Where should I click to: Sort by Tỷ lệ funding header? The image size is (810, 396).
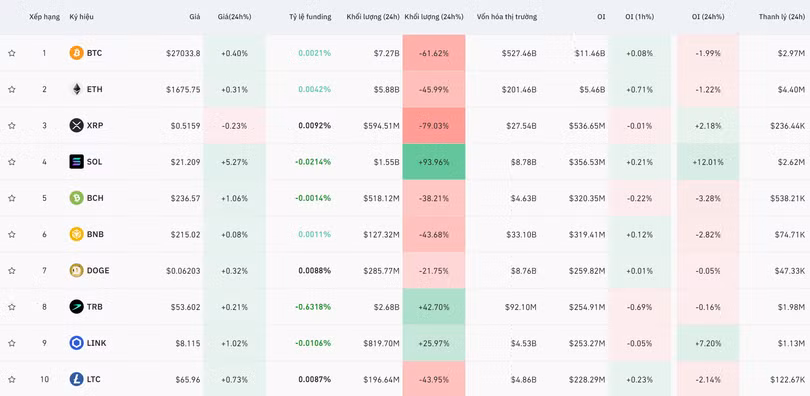(310, 17)
